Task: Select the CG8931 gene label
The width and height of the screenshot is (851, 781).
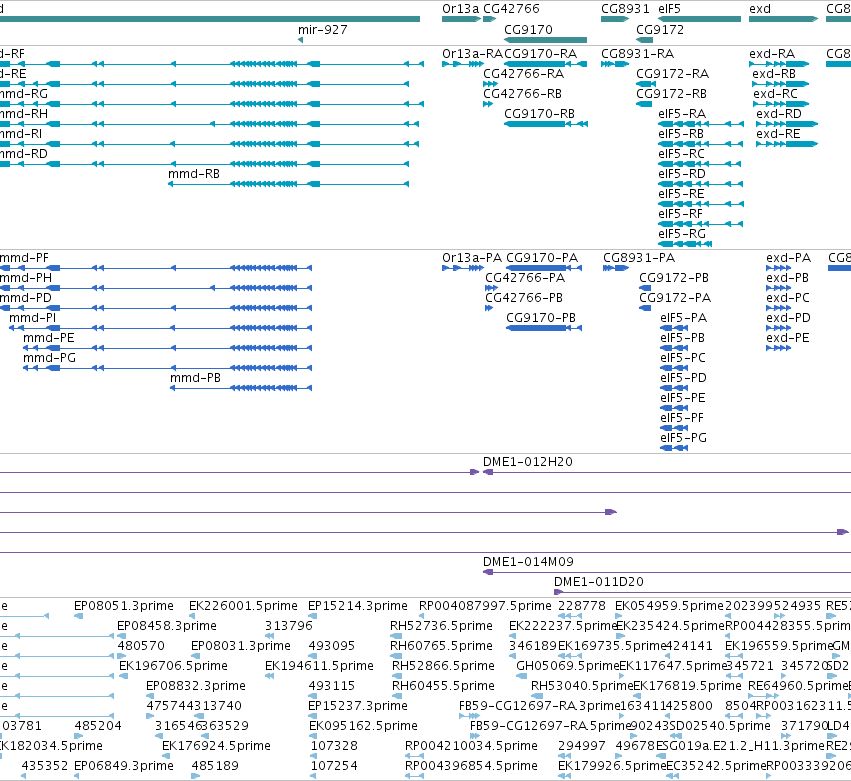Action: click(x=625, y=9)
